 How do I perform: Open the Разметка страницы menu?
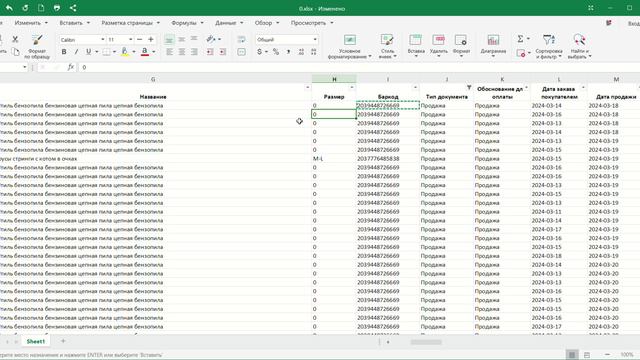(131, 23)
